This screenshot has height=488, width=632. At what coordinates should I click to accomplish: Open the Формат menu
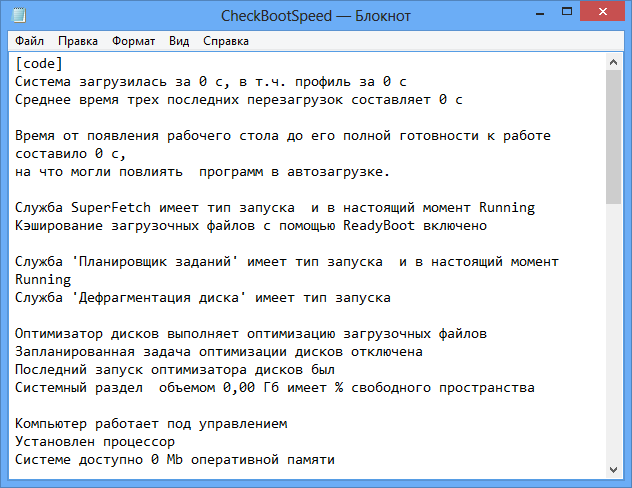[133, 41]
